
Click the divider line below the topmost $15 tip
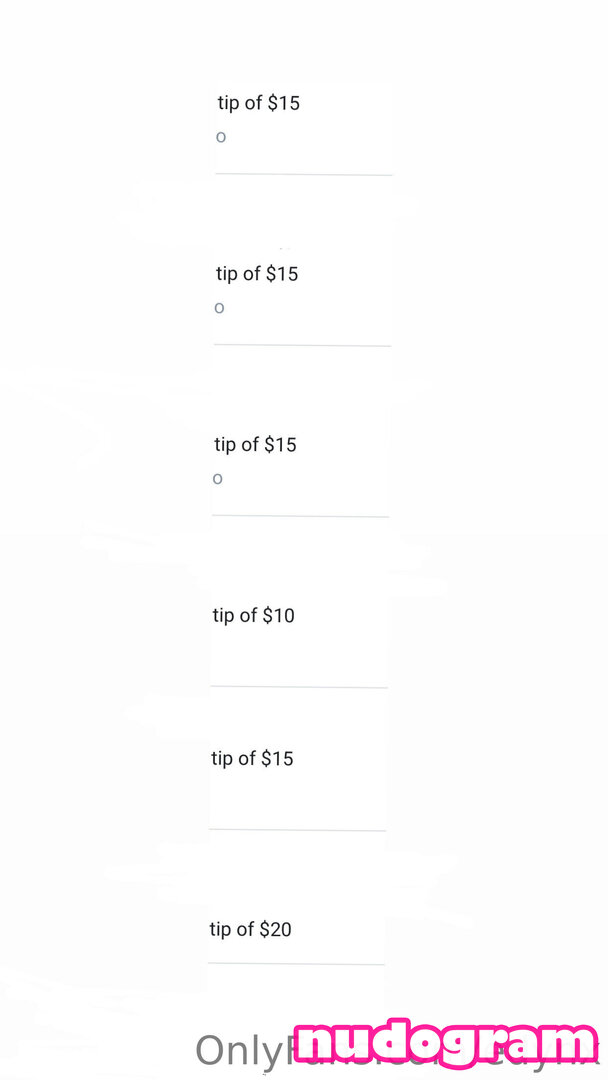pyautogui.click(x=304, y=175)
